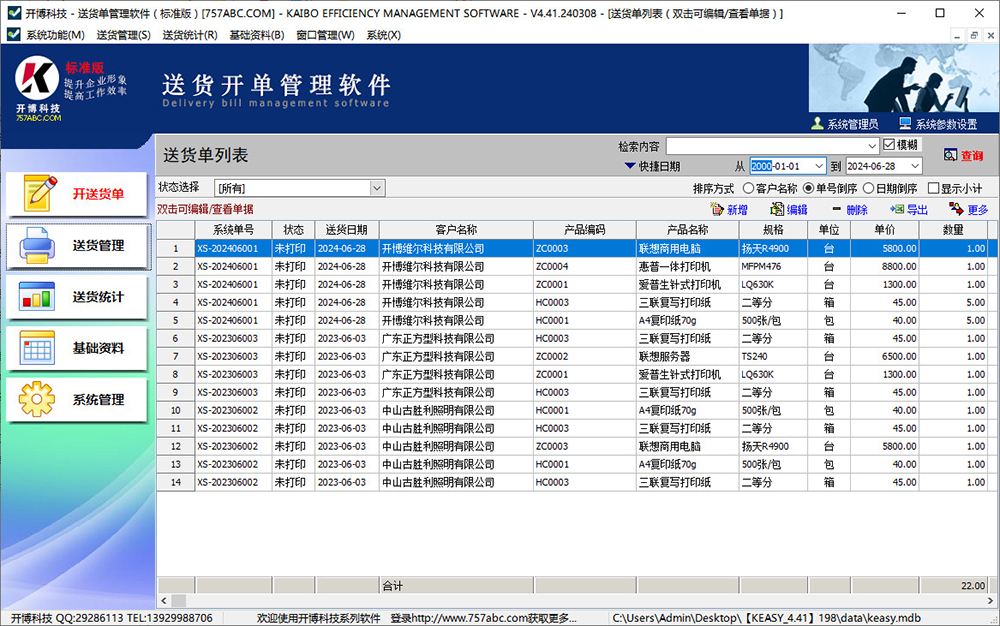Click the 开送货单 sidebar button label
Viewport: 1000px width, 626px height.
click(98, 194)
